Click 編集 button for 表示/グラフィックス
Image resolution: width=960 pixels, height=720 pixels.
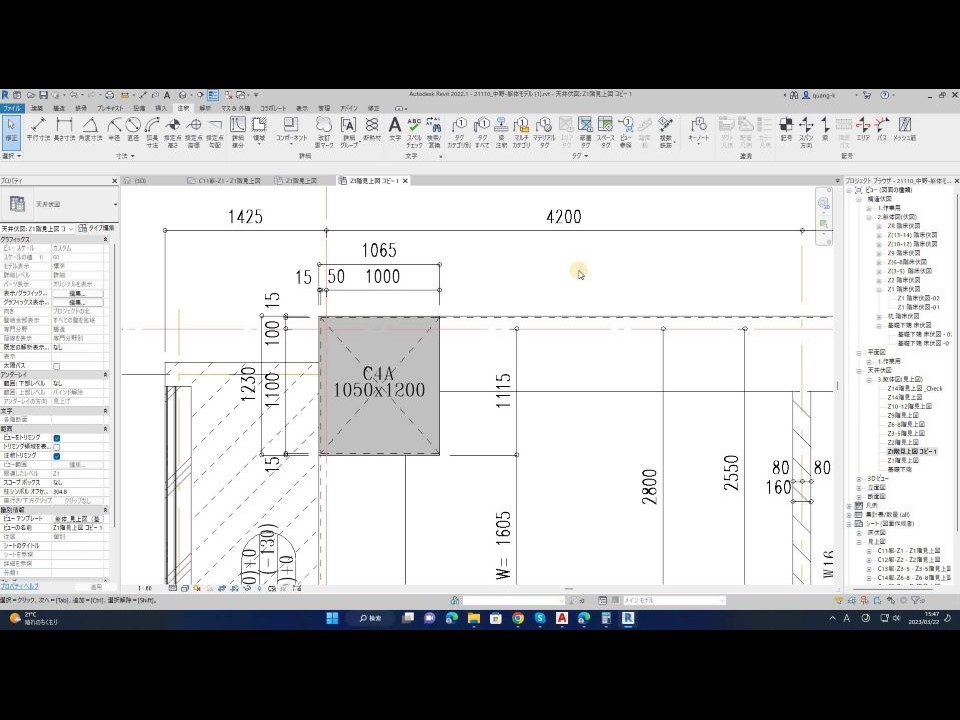[x=76, y=293]
